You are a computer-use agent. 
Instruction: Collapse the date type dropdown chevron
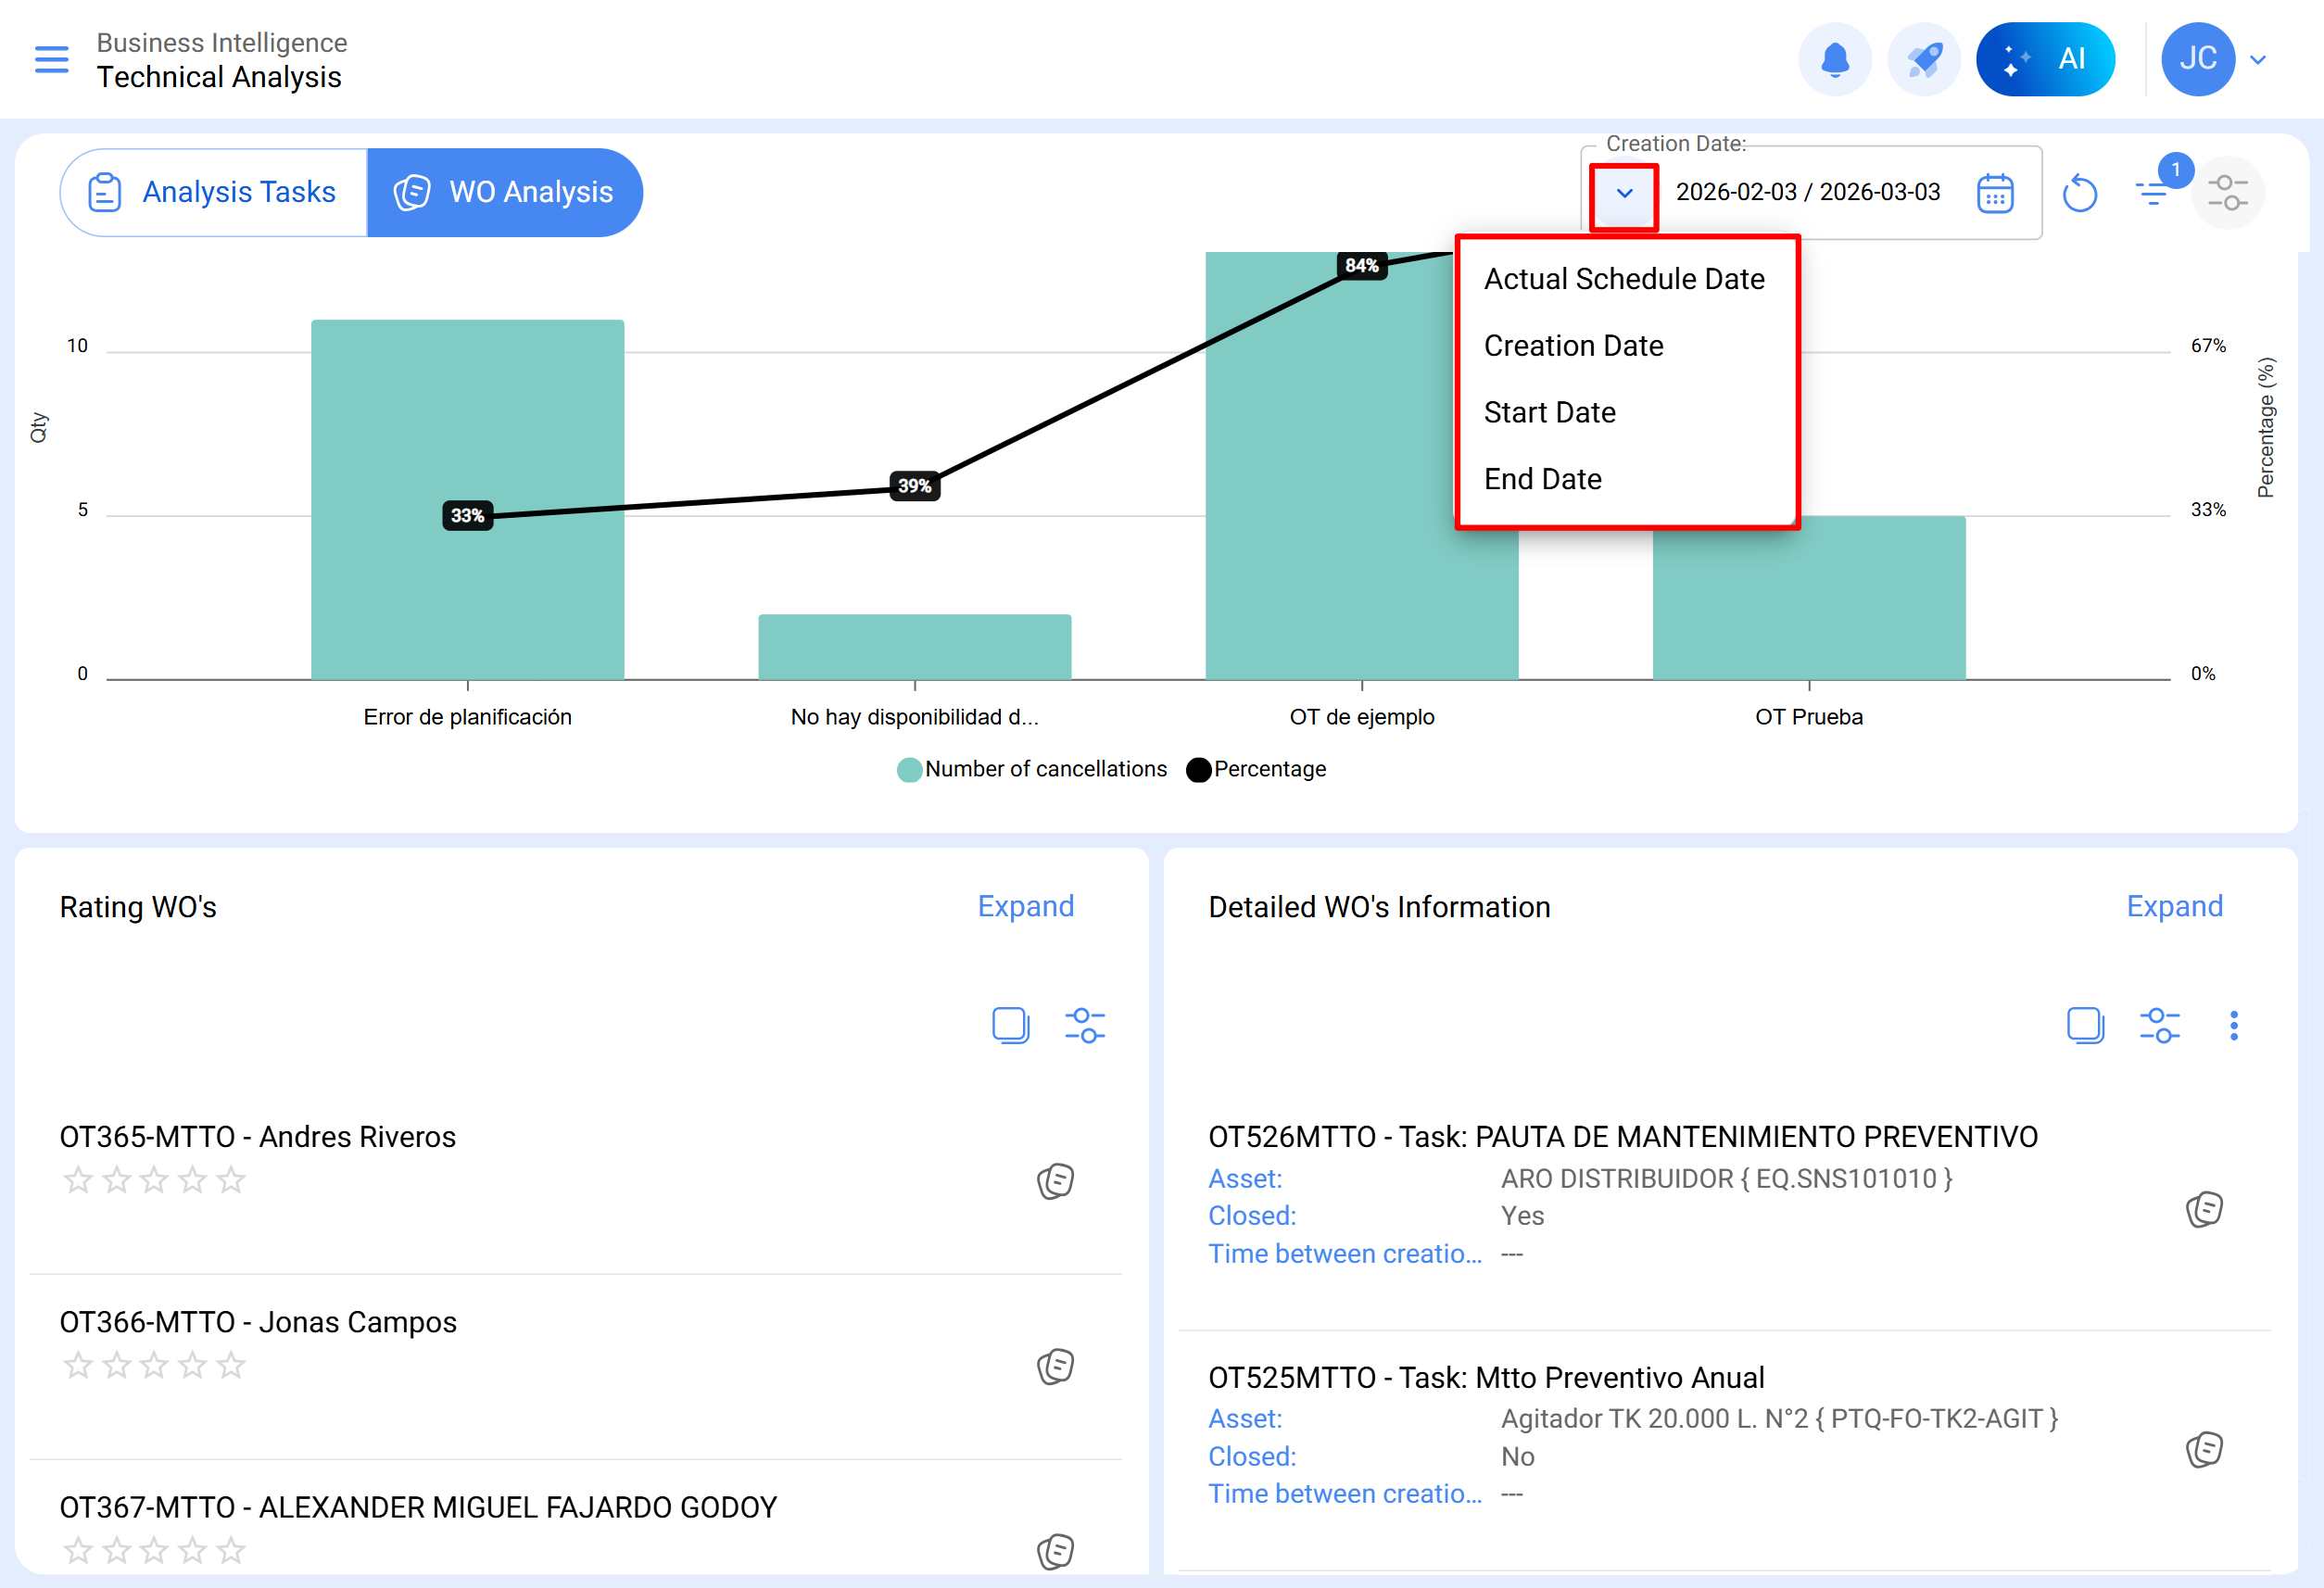[x=1624, y=193]
